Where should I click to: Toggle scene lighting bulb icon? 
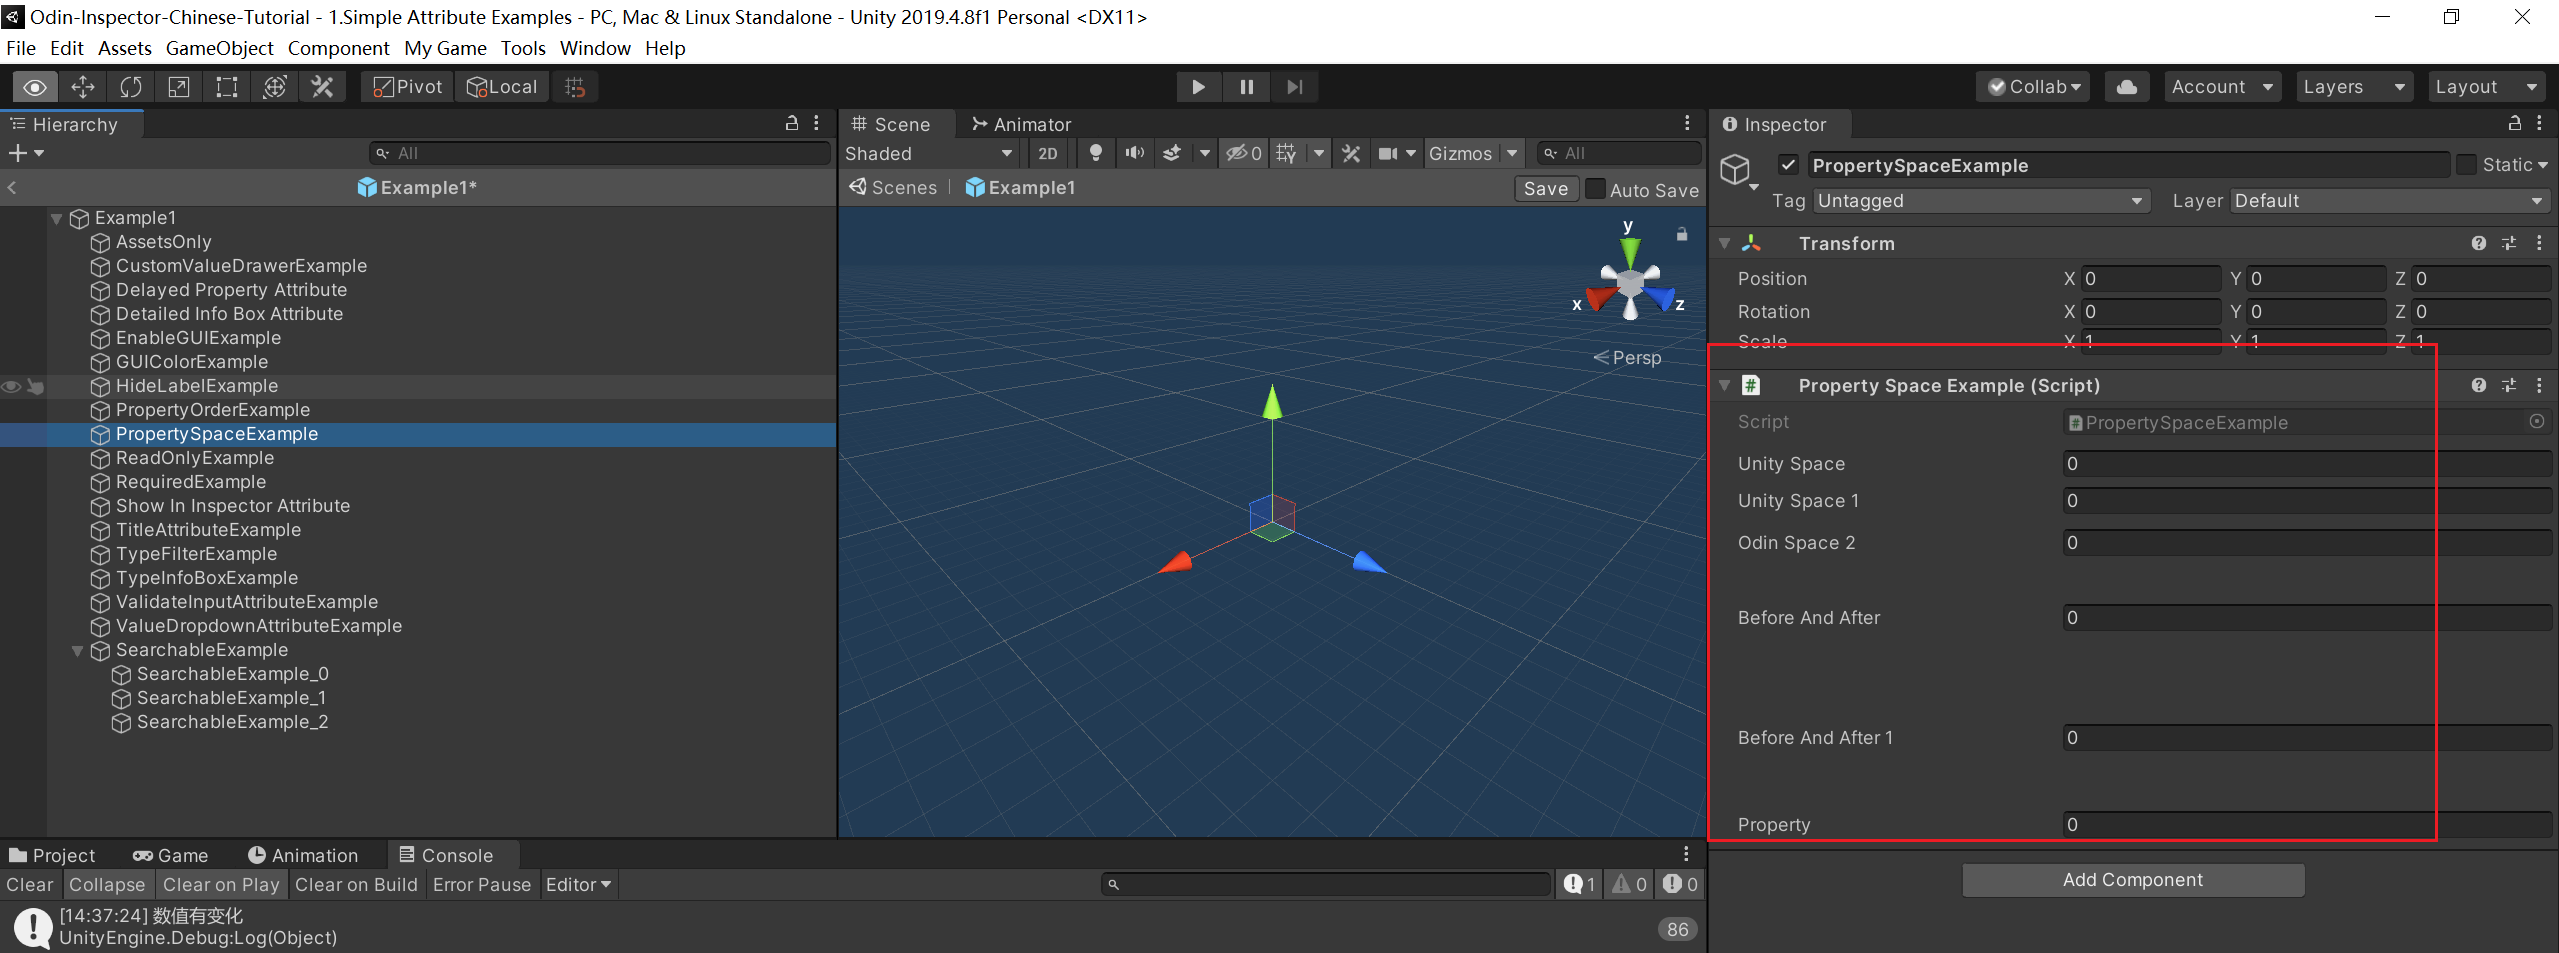click(1096, 153)
